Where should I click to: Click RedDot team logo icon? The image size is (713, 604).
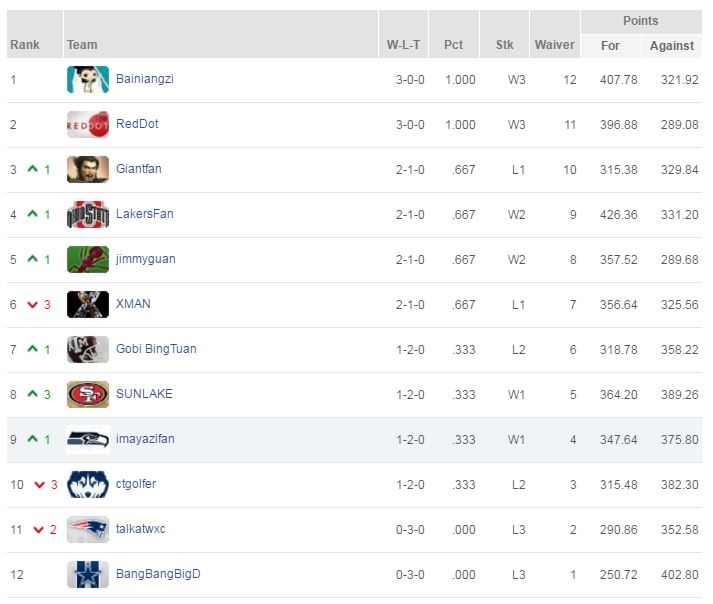[x=87, y=125]
